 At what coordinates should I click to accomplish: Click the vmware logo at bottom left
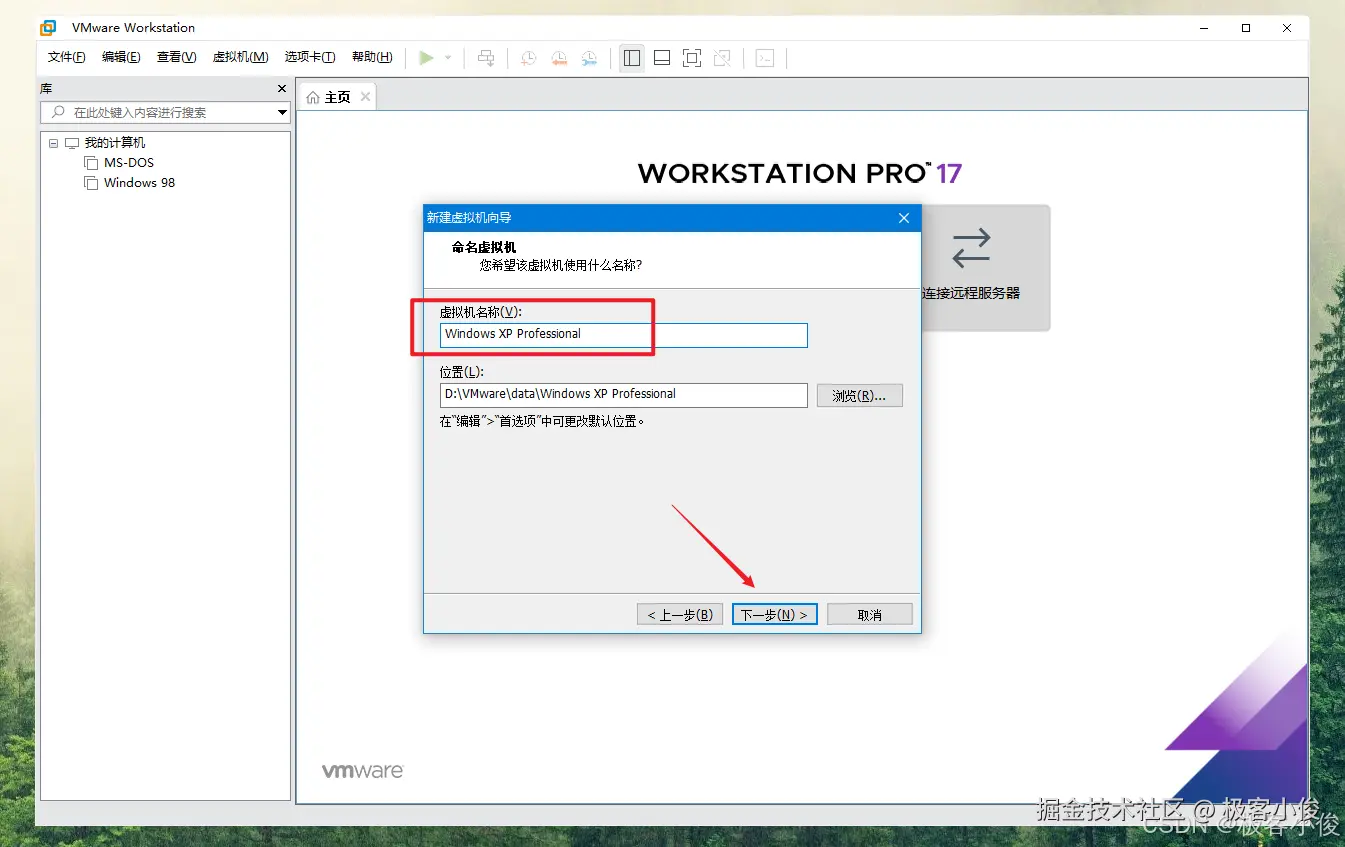(x=363, y=771)
